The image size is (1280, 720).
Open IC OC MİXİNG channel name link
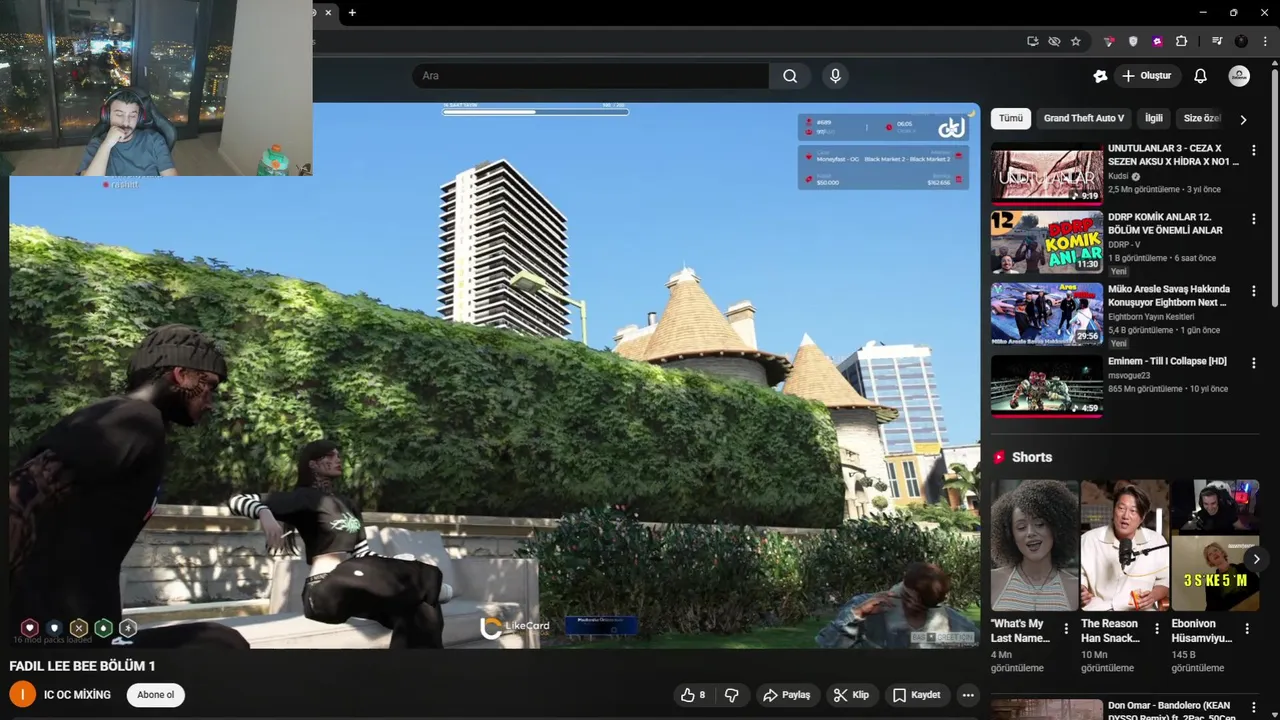(77, 695)
